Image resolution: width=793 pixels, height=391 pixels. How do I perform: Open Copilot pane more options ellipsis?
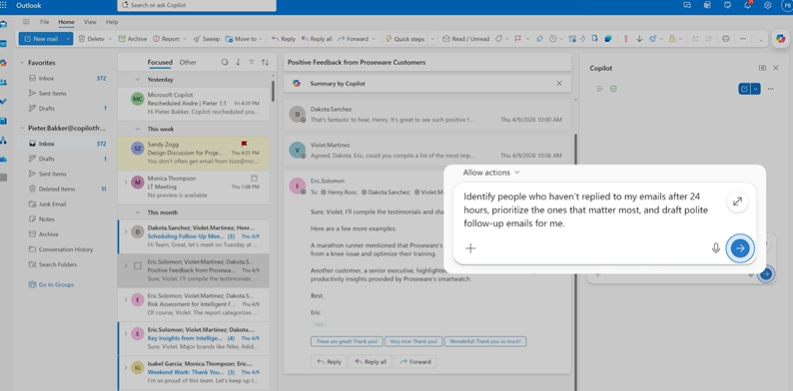770,89
